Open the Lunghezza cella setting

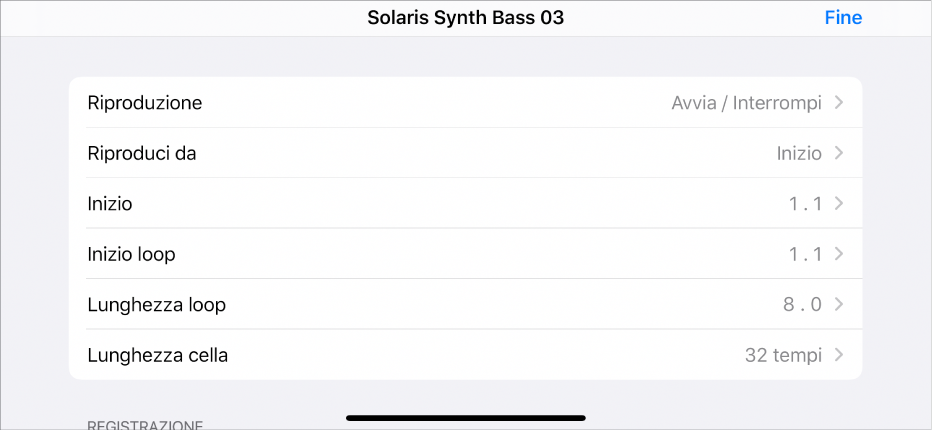coord(158,355)
